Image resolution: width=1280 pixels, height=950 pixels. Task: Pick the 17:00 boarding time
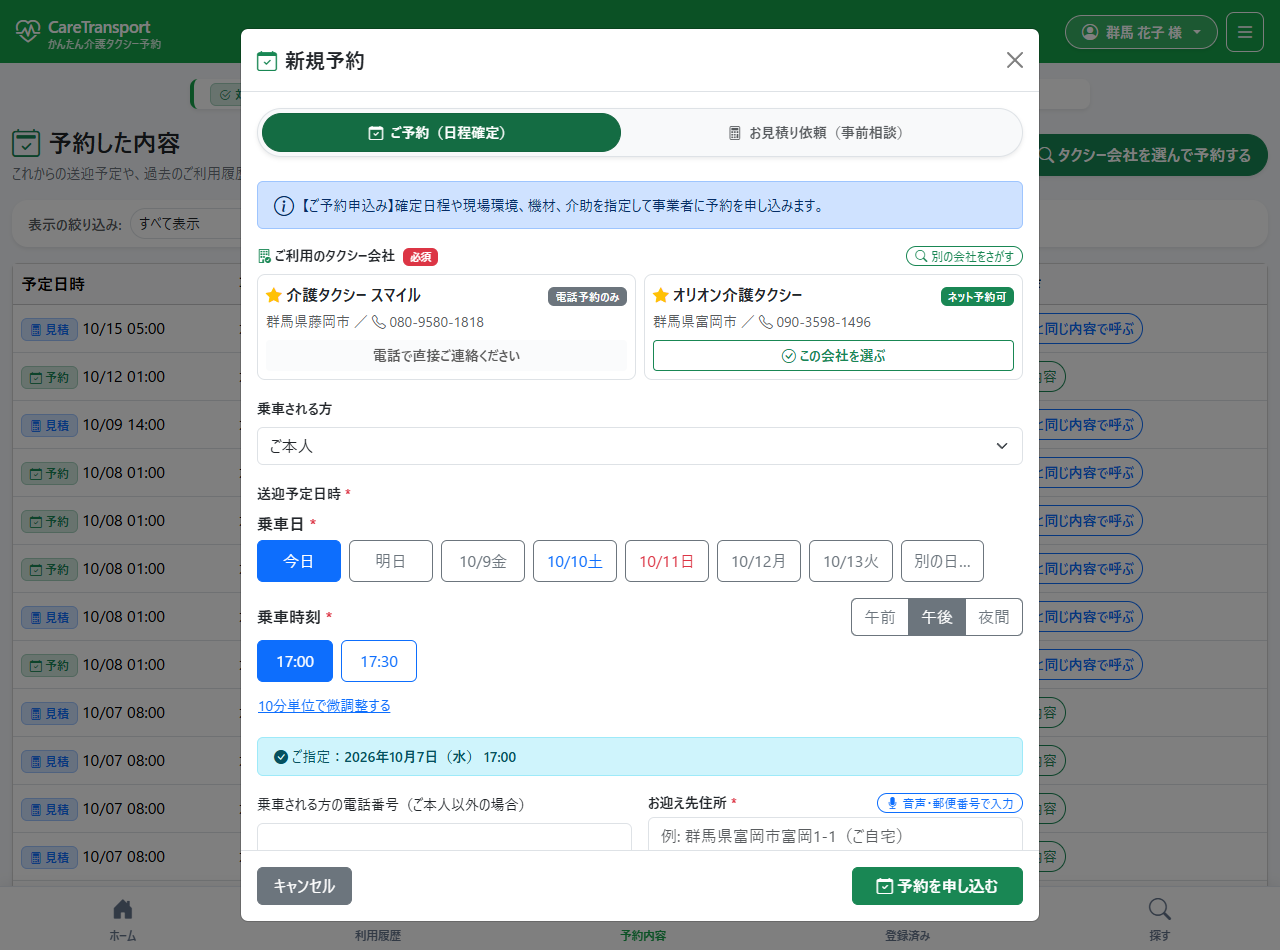[295, 661]
